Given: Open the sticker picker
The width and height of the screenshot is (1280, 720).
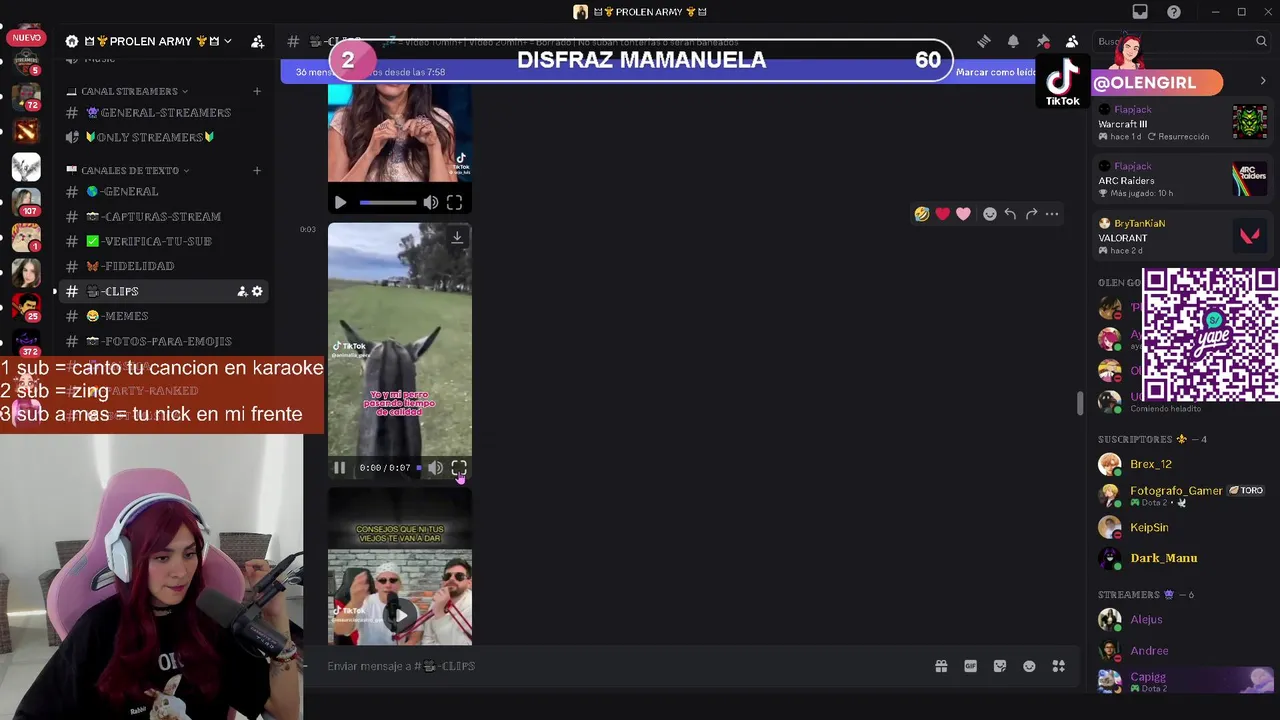Looking at the screenshot, I should click(x=1000, y=666).
